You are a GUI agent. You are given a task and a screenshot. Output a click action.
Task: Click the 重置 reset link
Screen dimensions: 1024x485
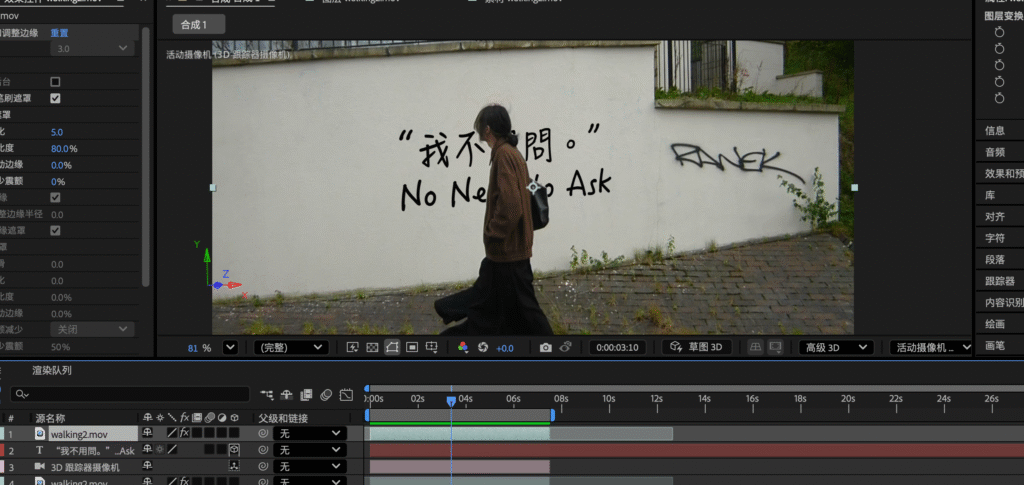click(59, 33)
